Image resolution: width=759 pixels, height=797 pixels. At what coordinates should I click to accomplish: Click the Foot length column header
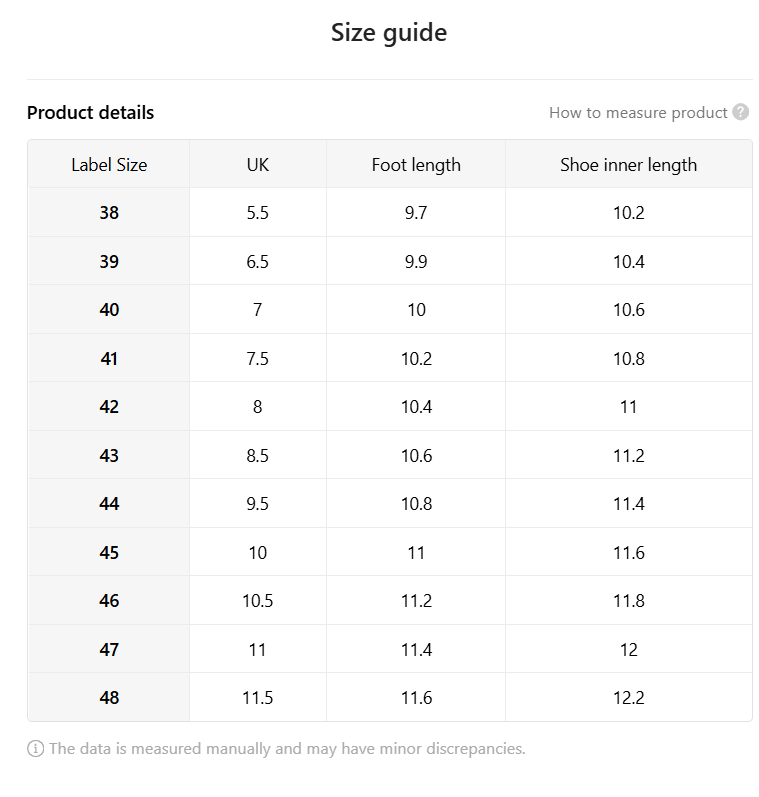tap(416, 165)
